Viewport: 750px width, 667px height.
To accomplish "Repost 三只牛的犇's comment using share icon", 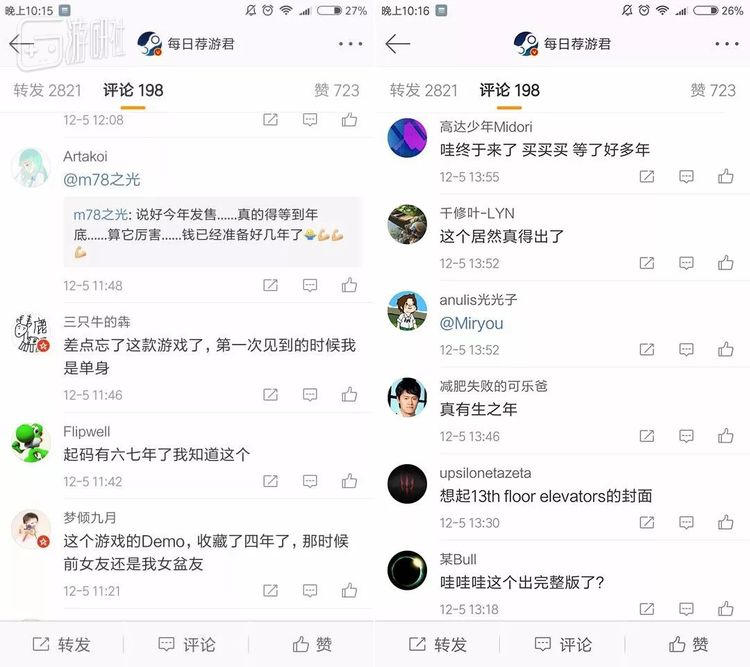I will tap(270, 395).
